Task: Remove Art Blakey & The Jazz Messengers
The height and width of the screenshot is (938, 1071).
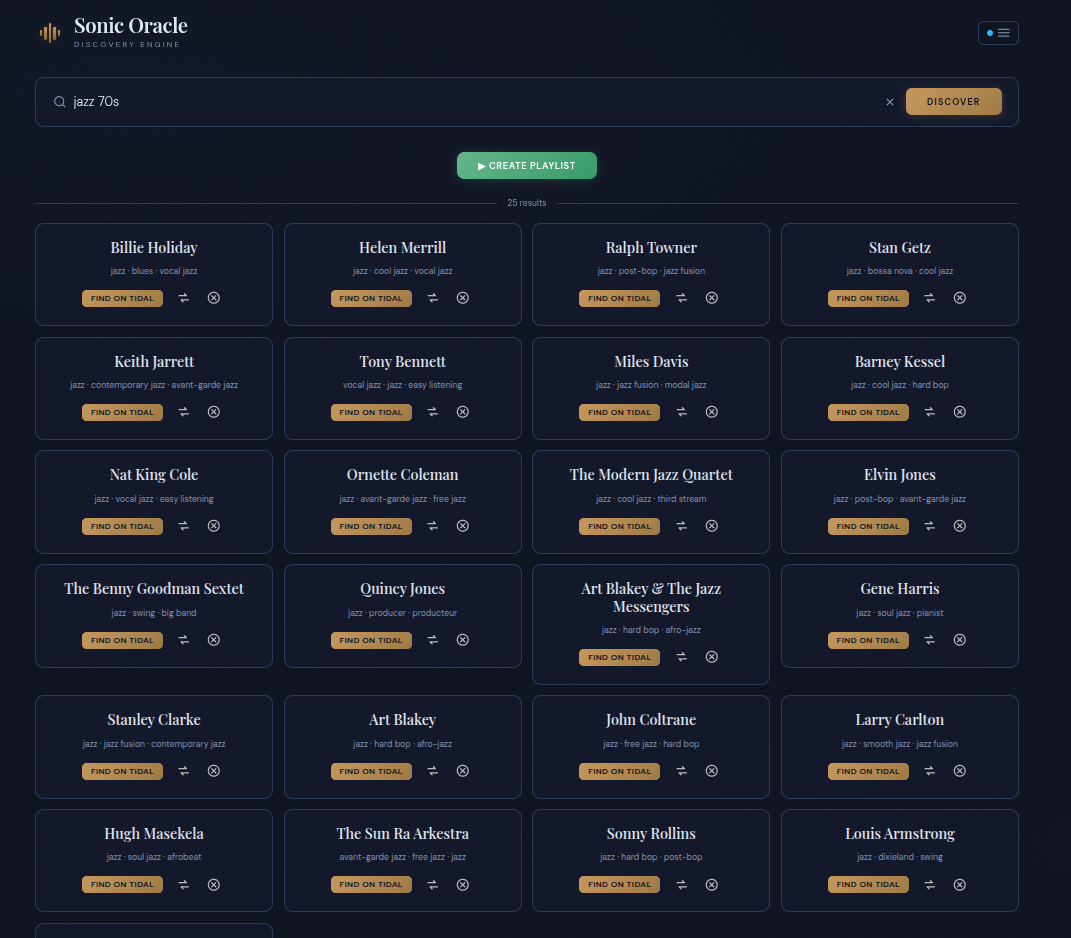Action: [x=711, y=657]
